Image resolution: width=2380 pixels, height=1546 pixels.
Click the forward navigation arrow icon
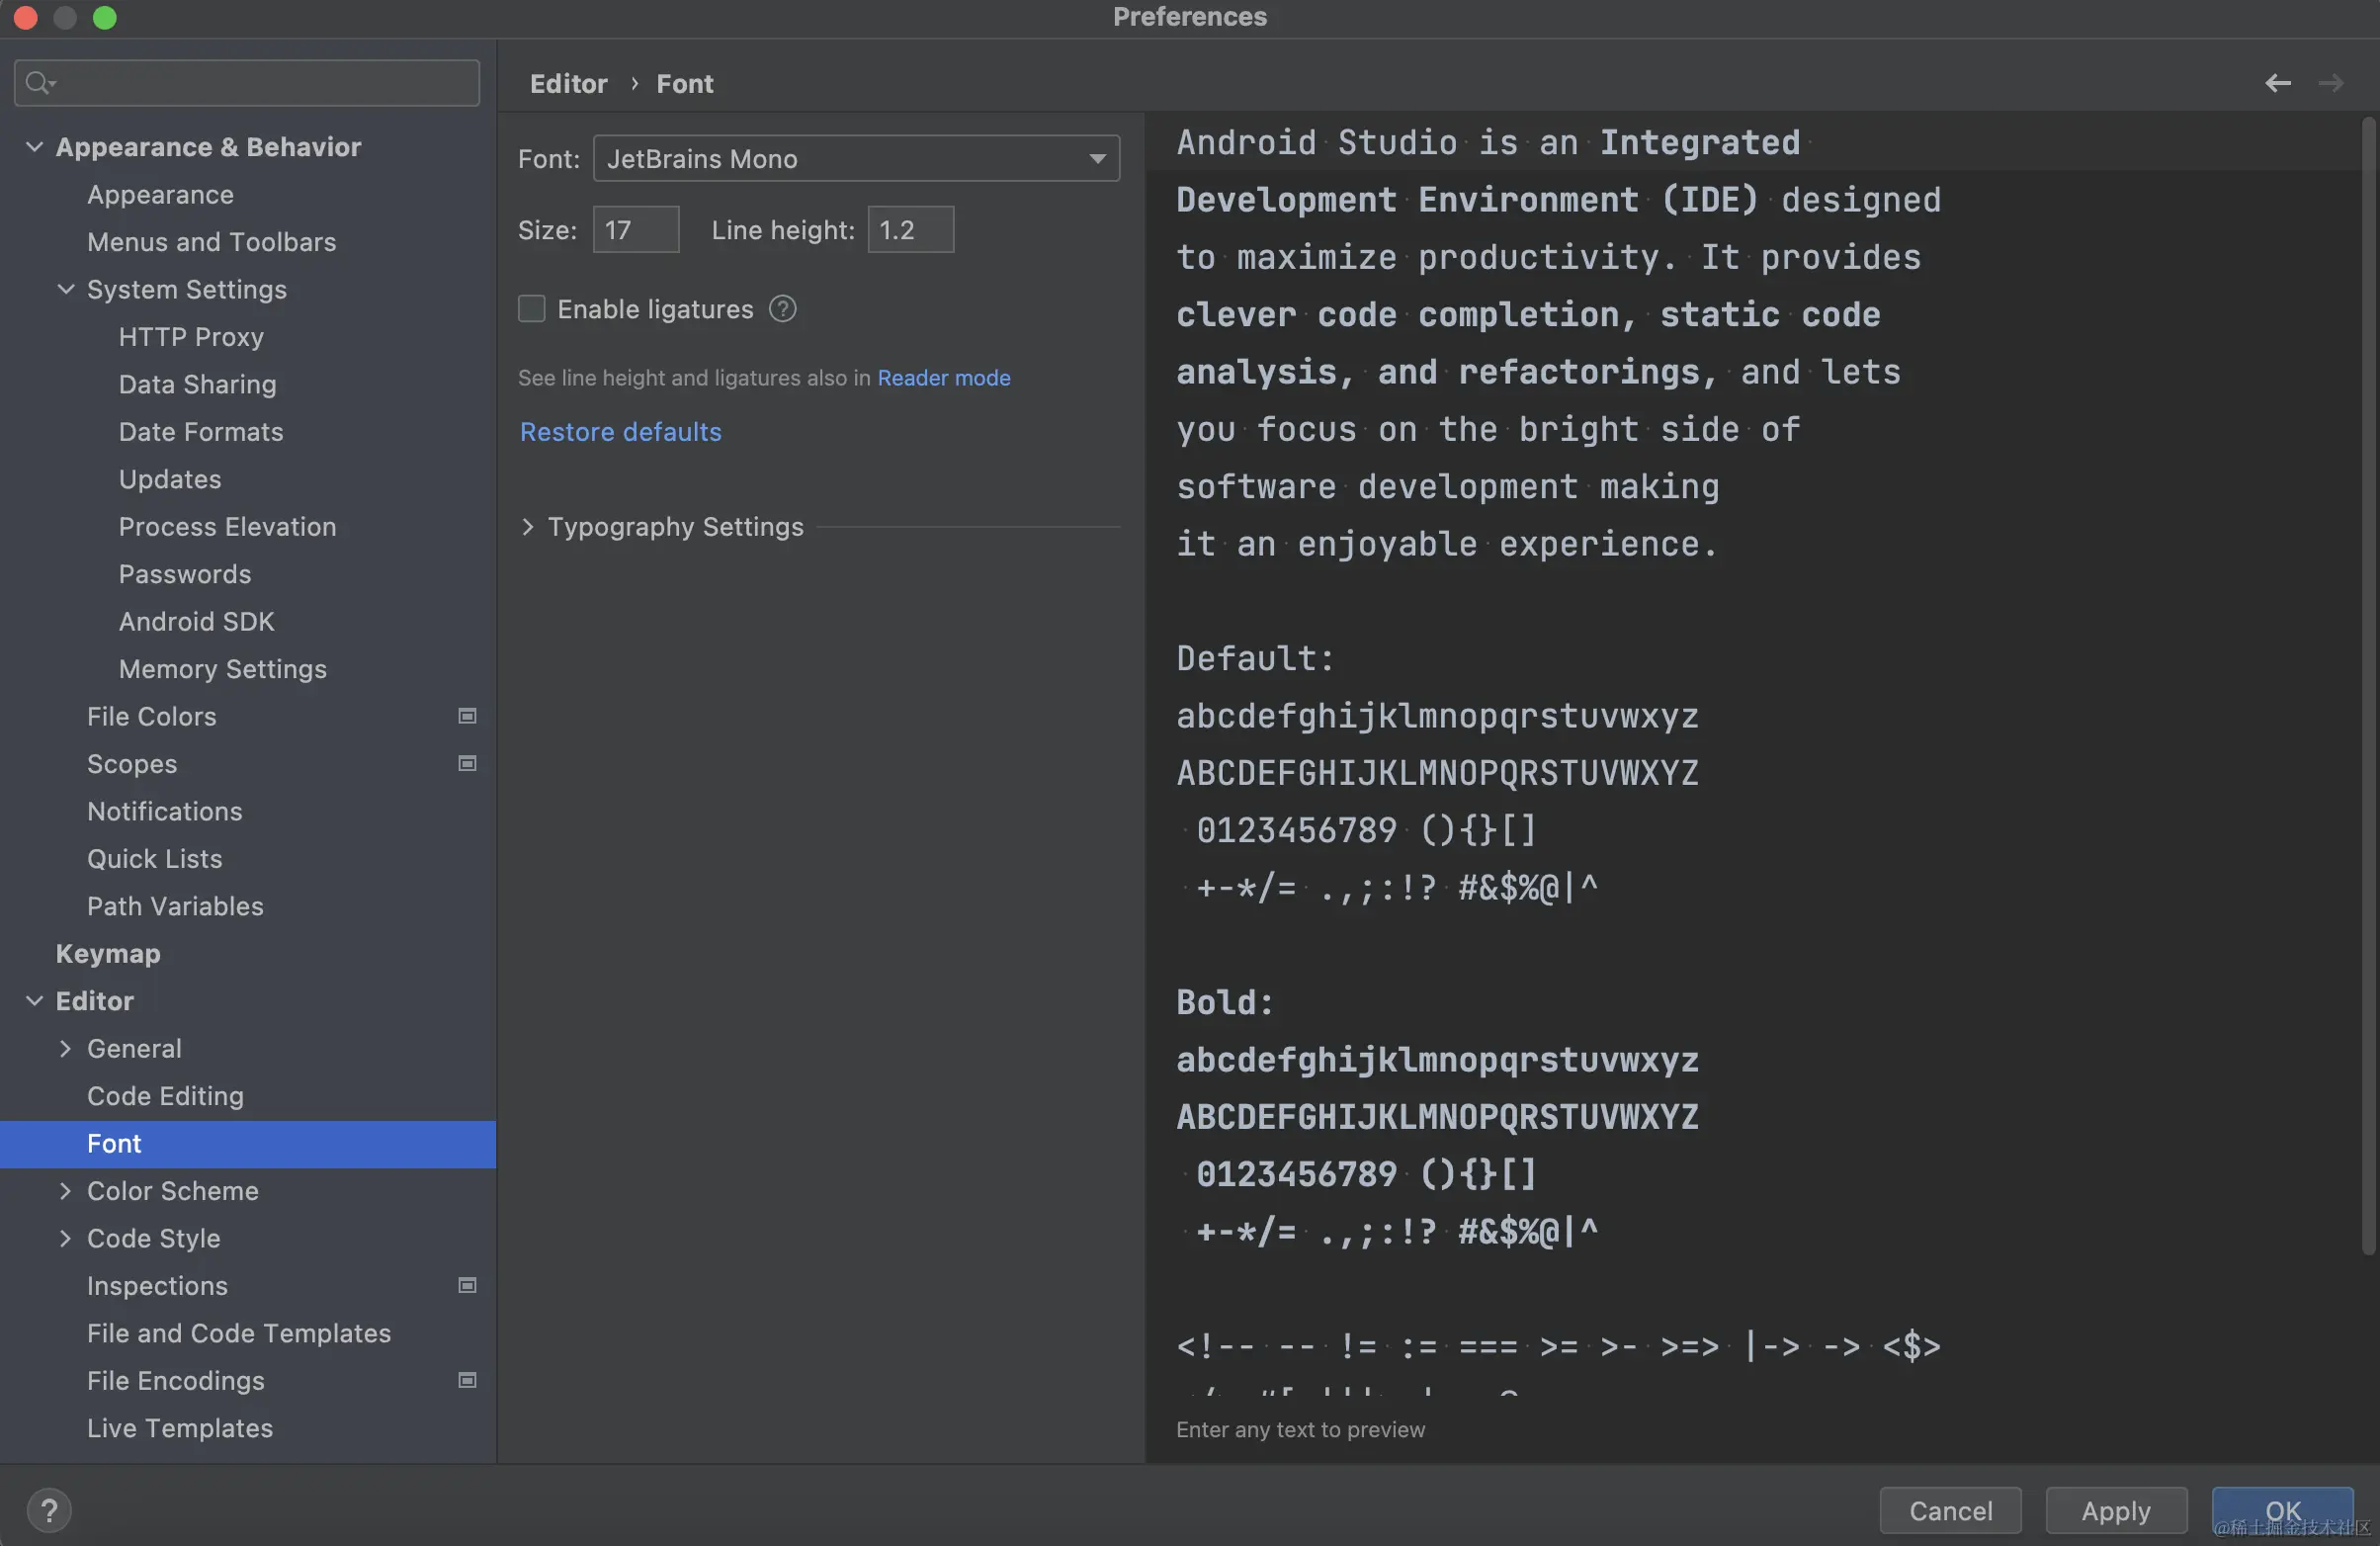tap(2330, 83)
